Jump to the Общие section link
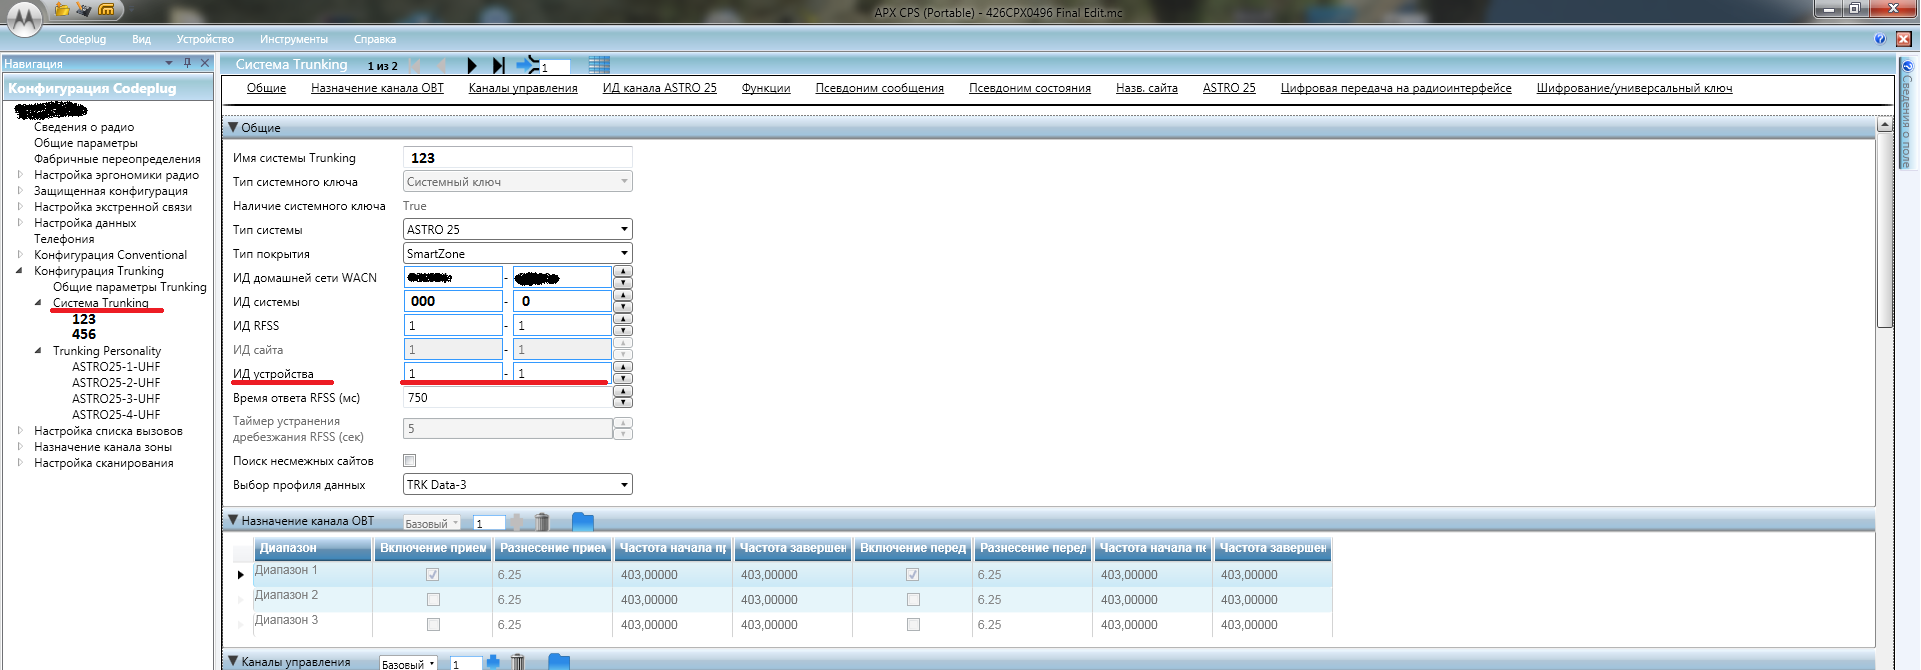Screen dimensions: 1921x670 pyautogui.click(x=266, y=88)
